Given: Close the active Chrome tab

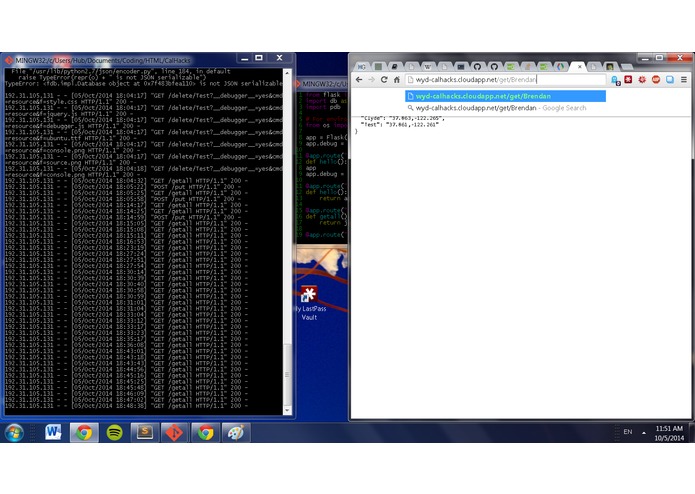Looking at the screenshot, I should coord(579,66).
